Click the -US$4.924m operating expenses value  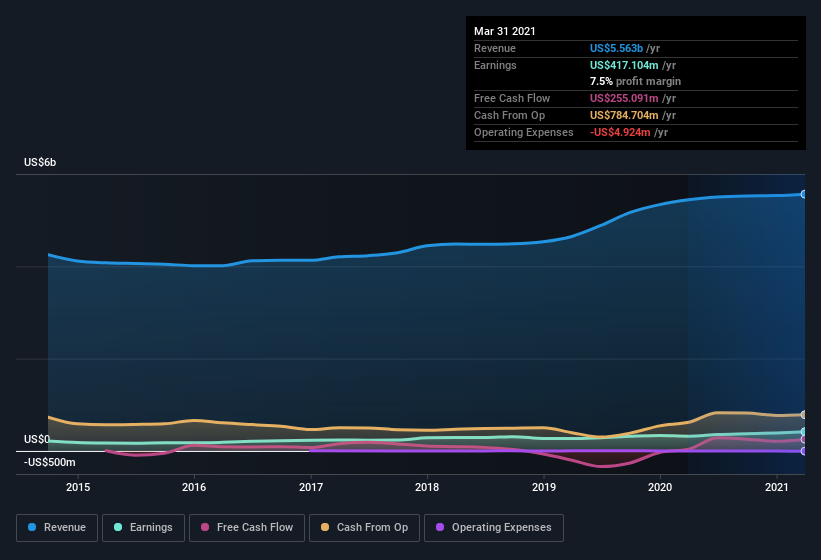pyautogui.click(x=620, y=132)
